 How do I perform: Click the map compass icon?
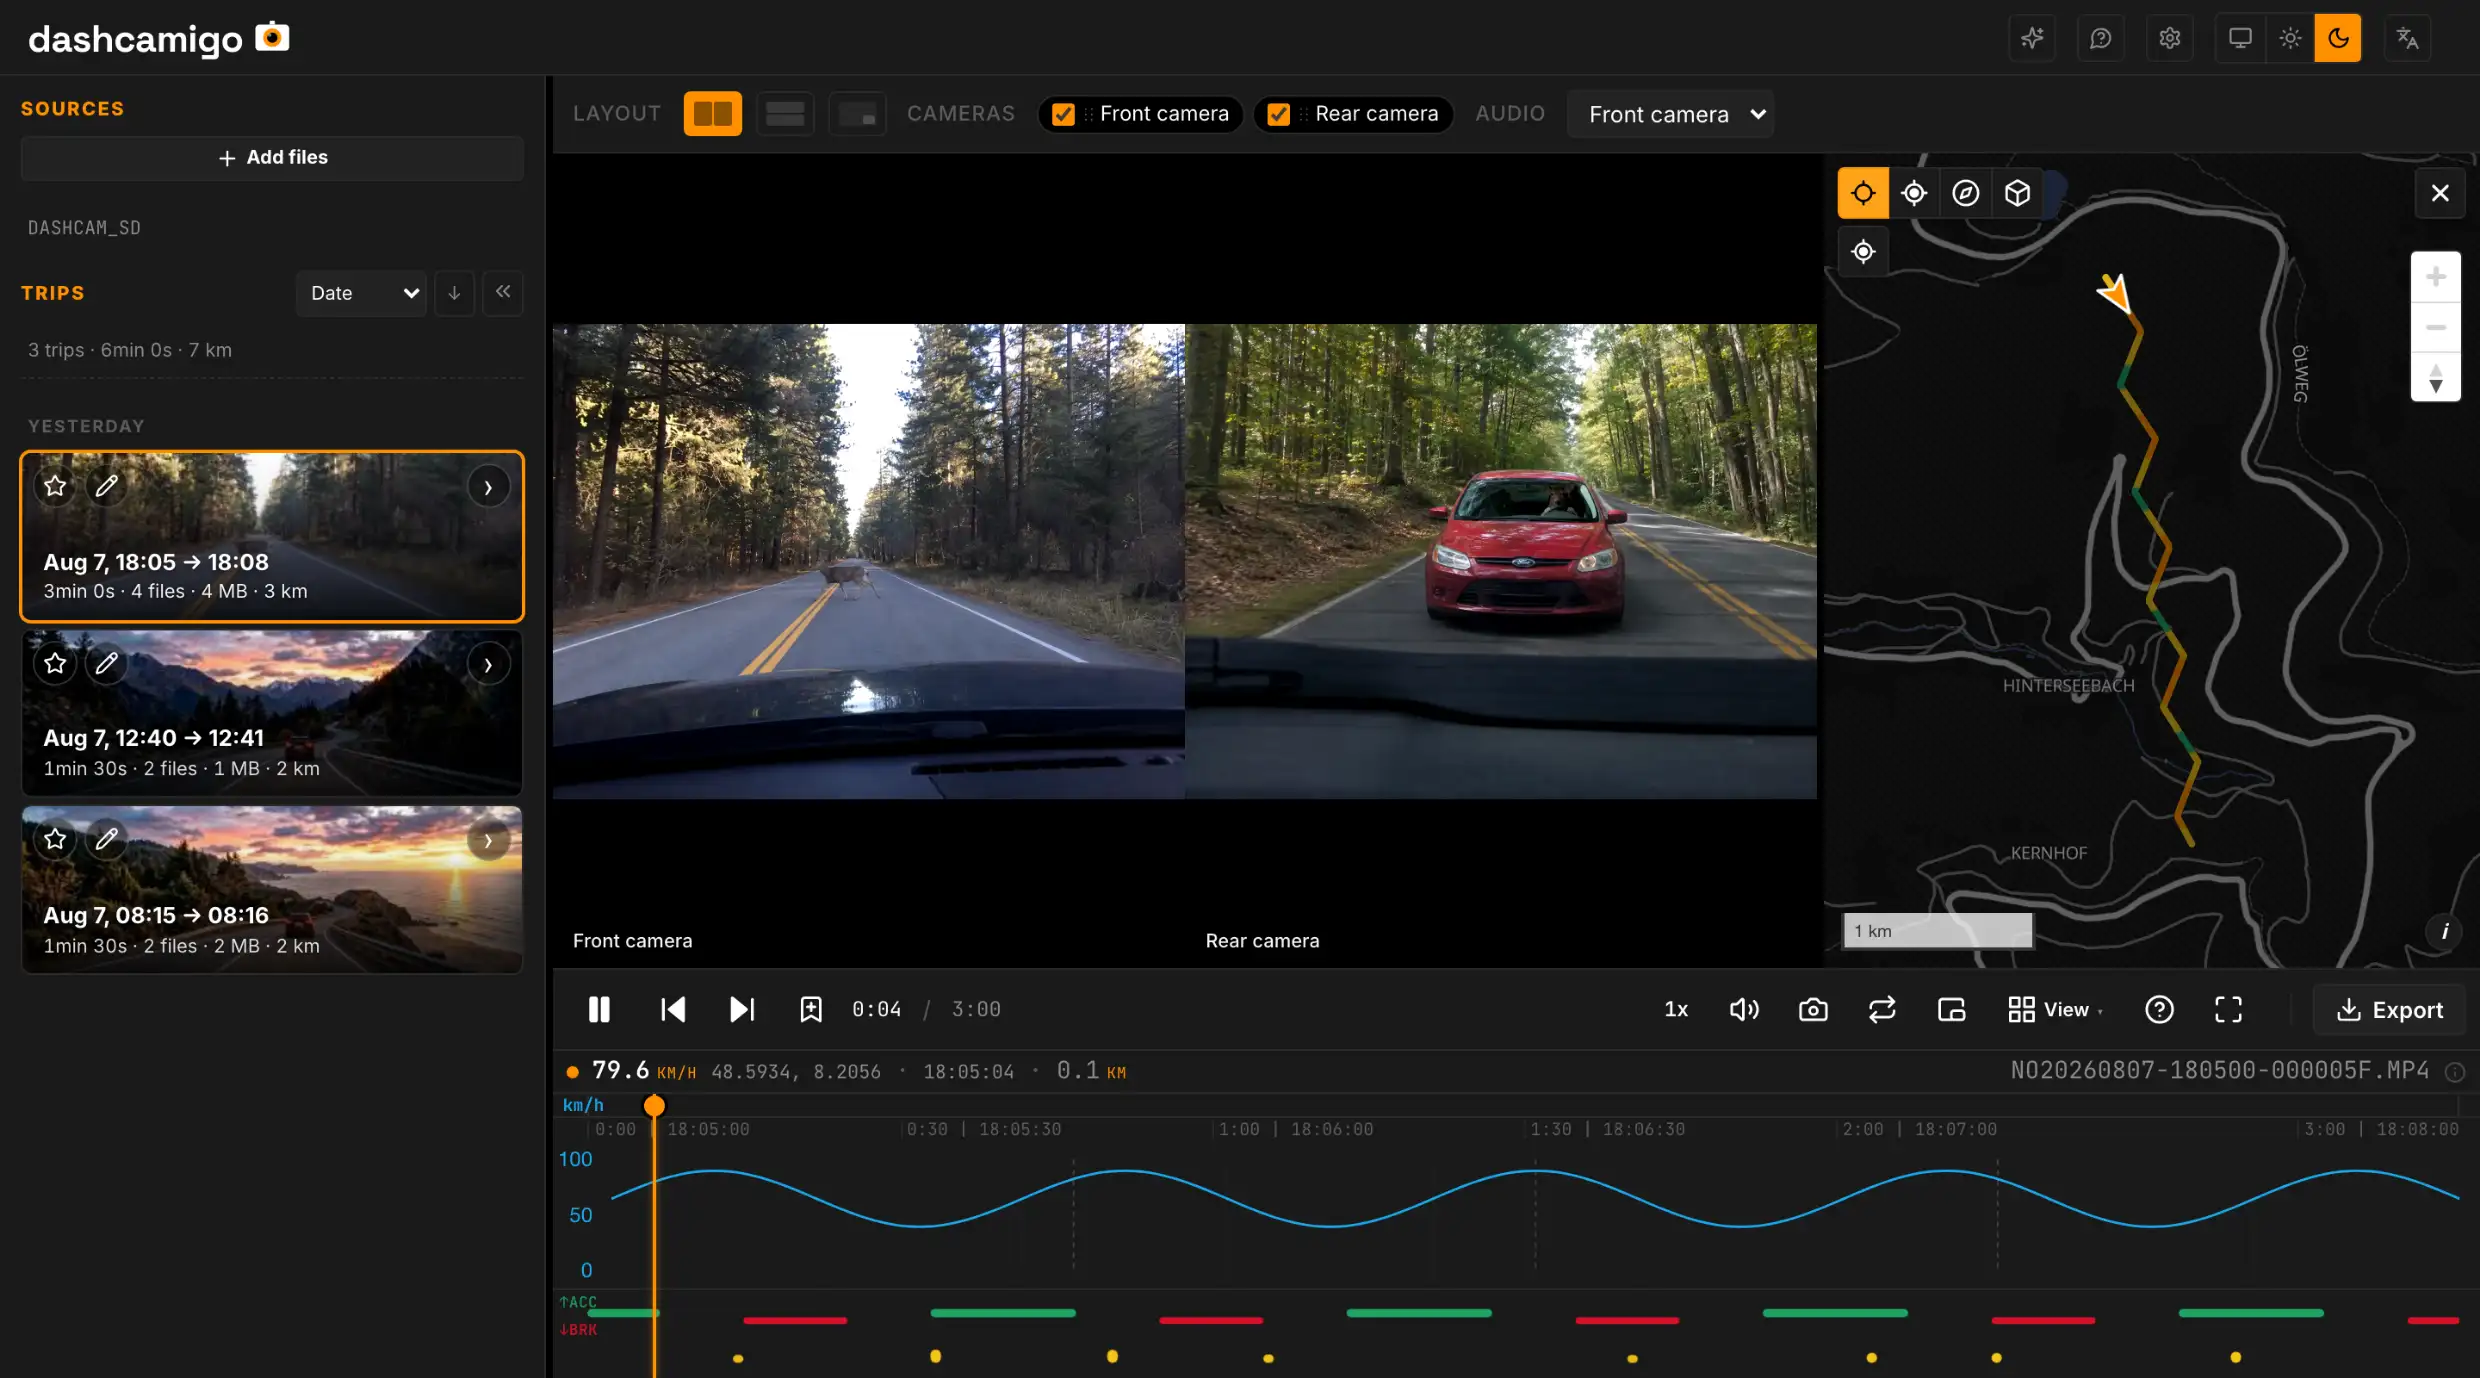[x=1965, y=193]
